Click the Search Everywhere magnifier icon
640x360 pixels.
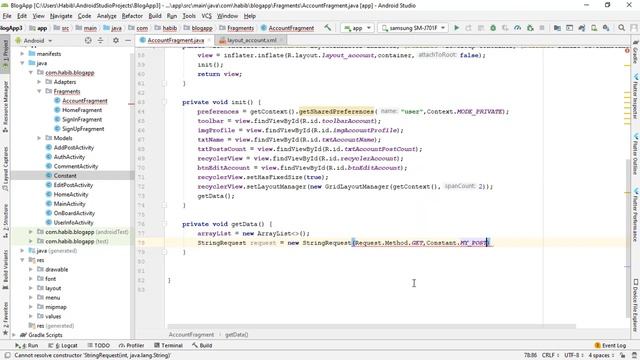(622, 28)
